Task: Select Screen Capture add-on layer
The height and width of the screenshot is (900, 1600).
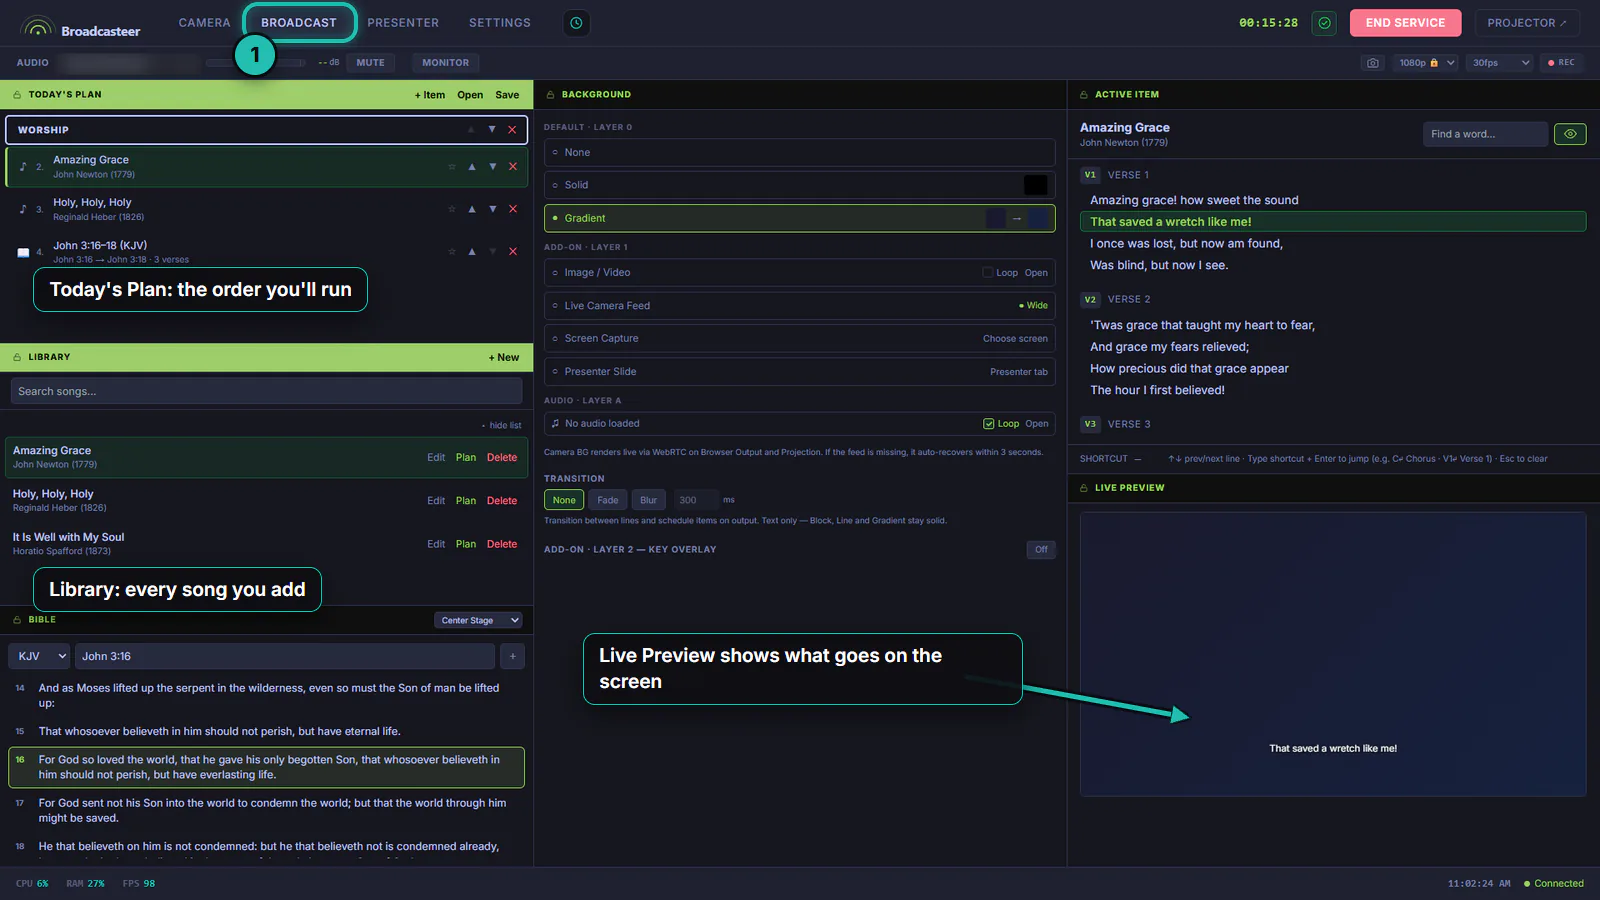Action: pos(800,339)
